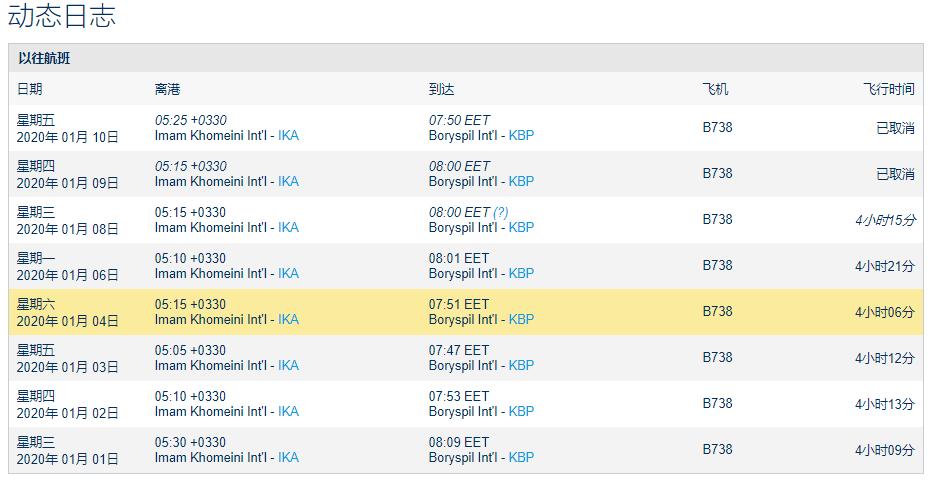Click the IKA link for 02 January flight
This screenshot has height=485, width=930.
coord(288,411)
